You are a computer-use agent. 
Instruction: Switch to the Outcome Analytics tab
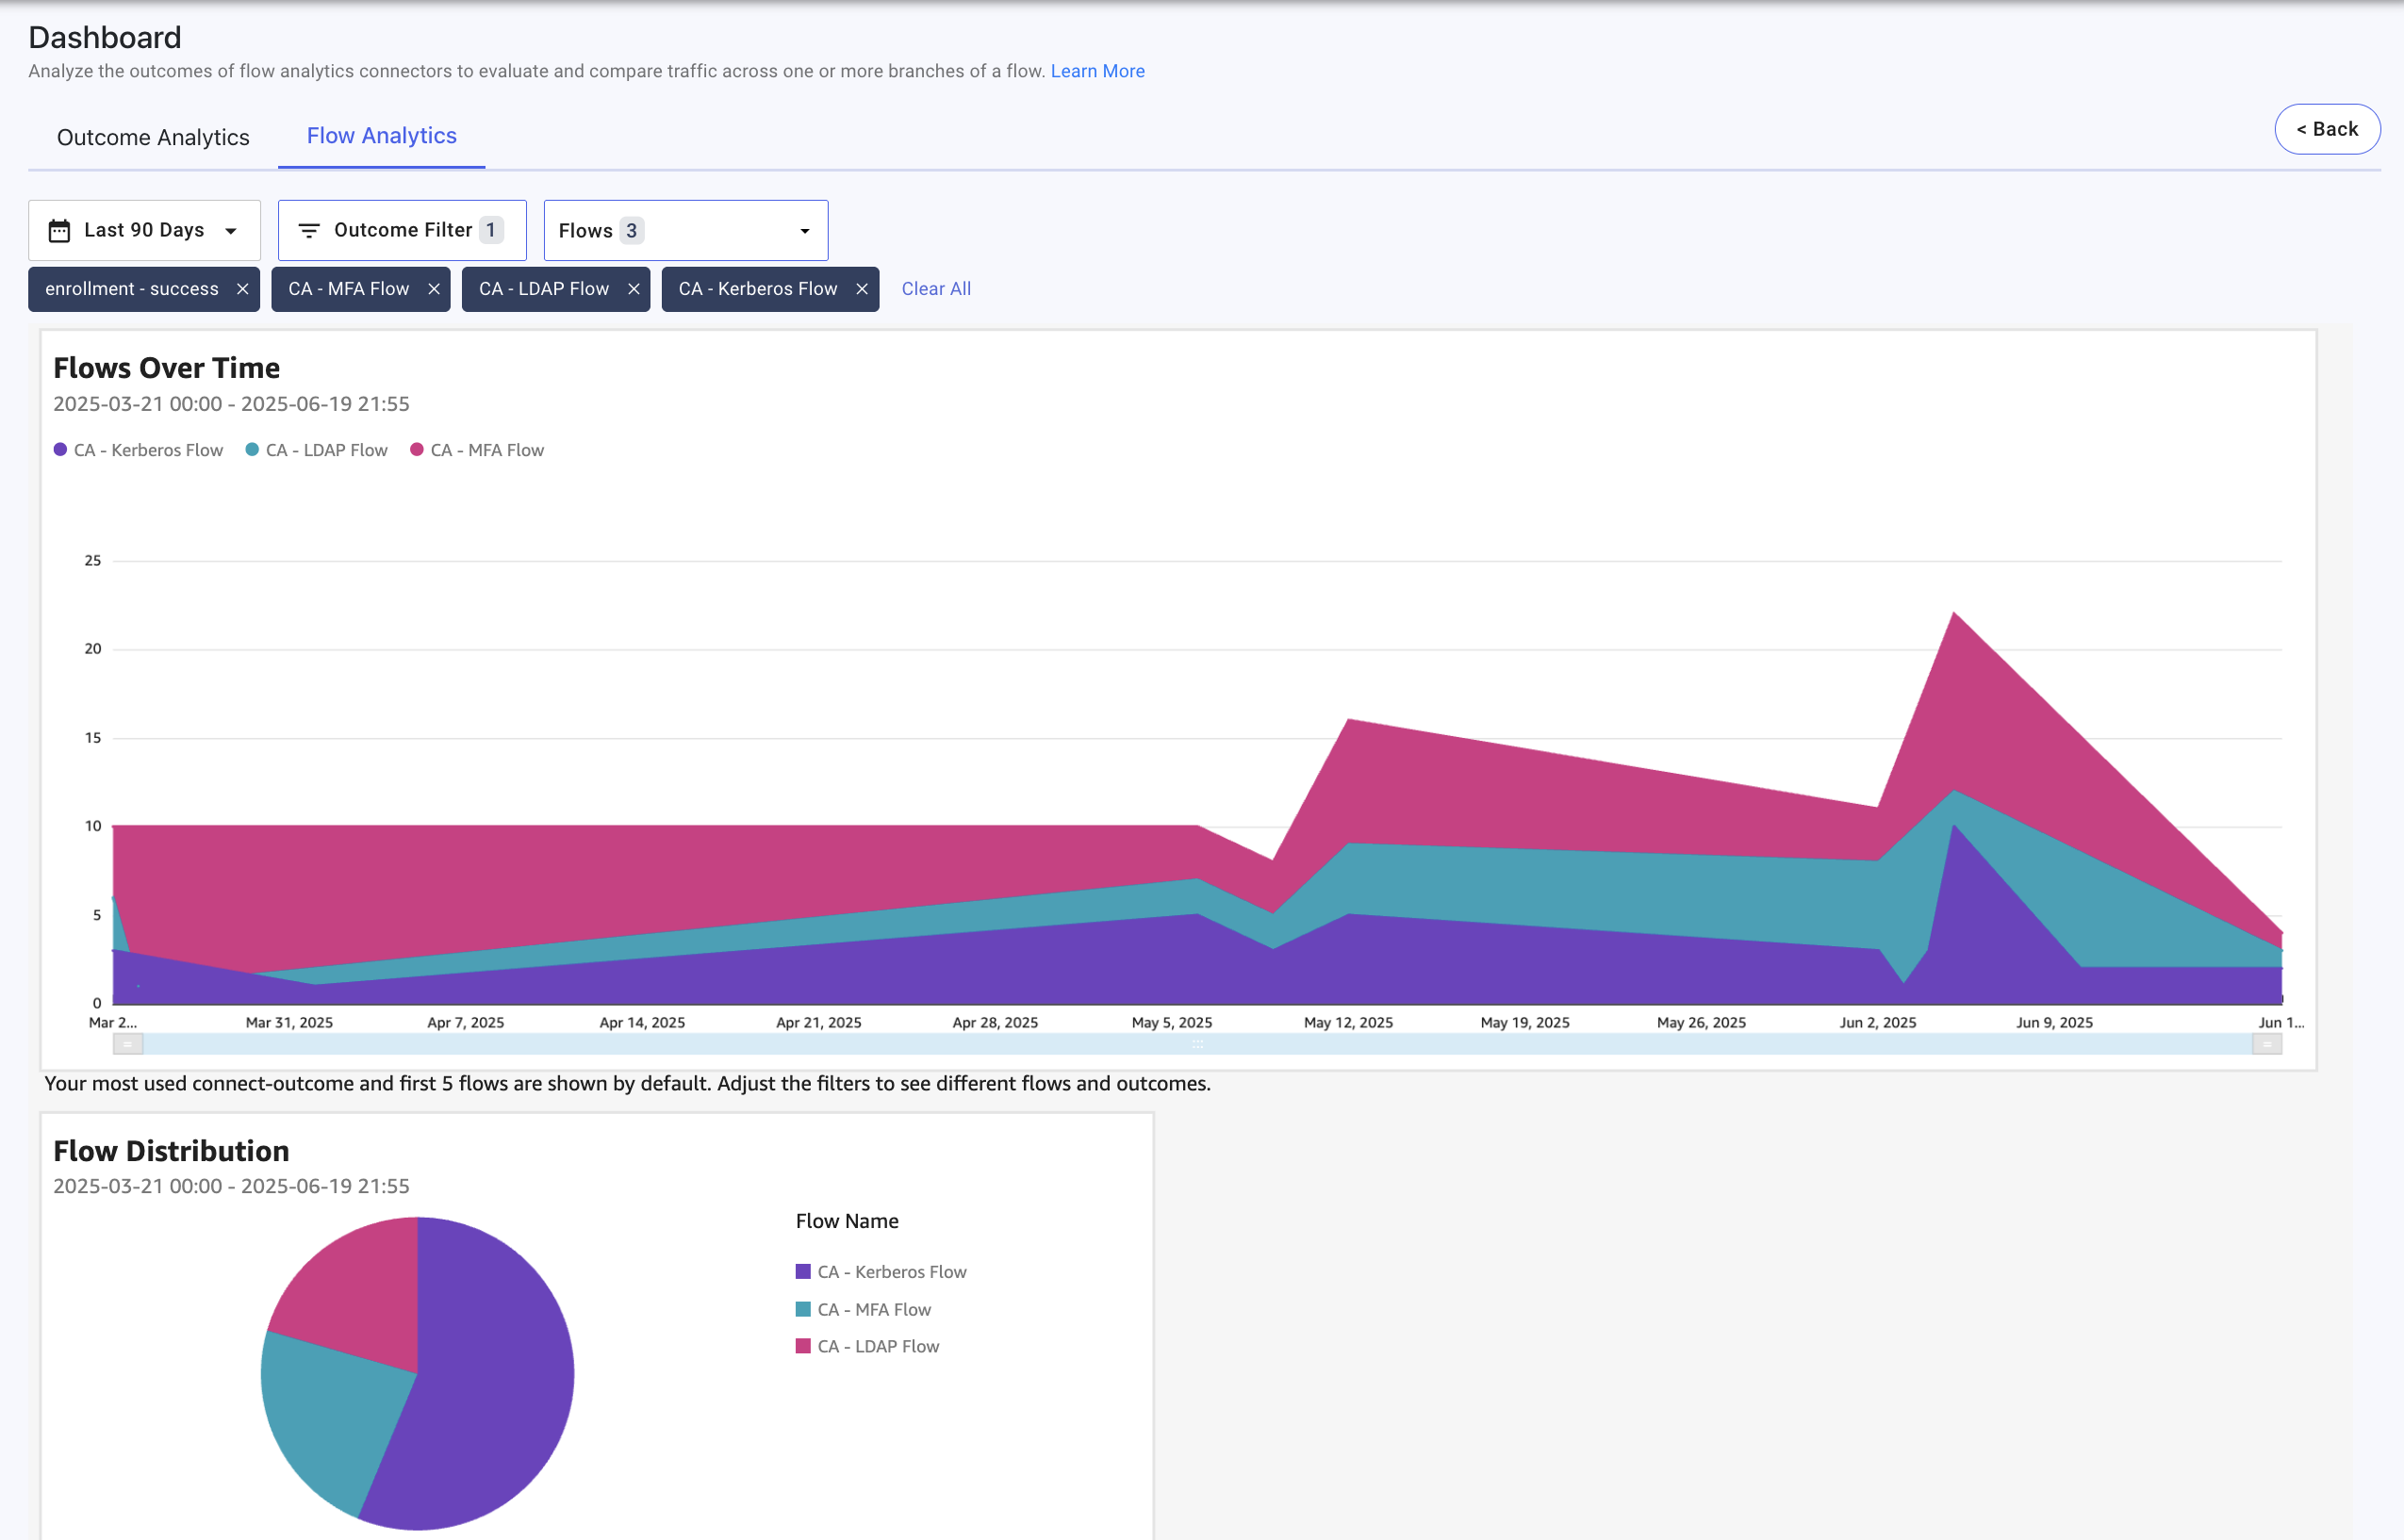tap(153, 138)
